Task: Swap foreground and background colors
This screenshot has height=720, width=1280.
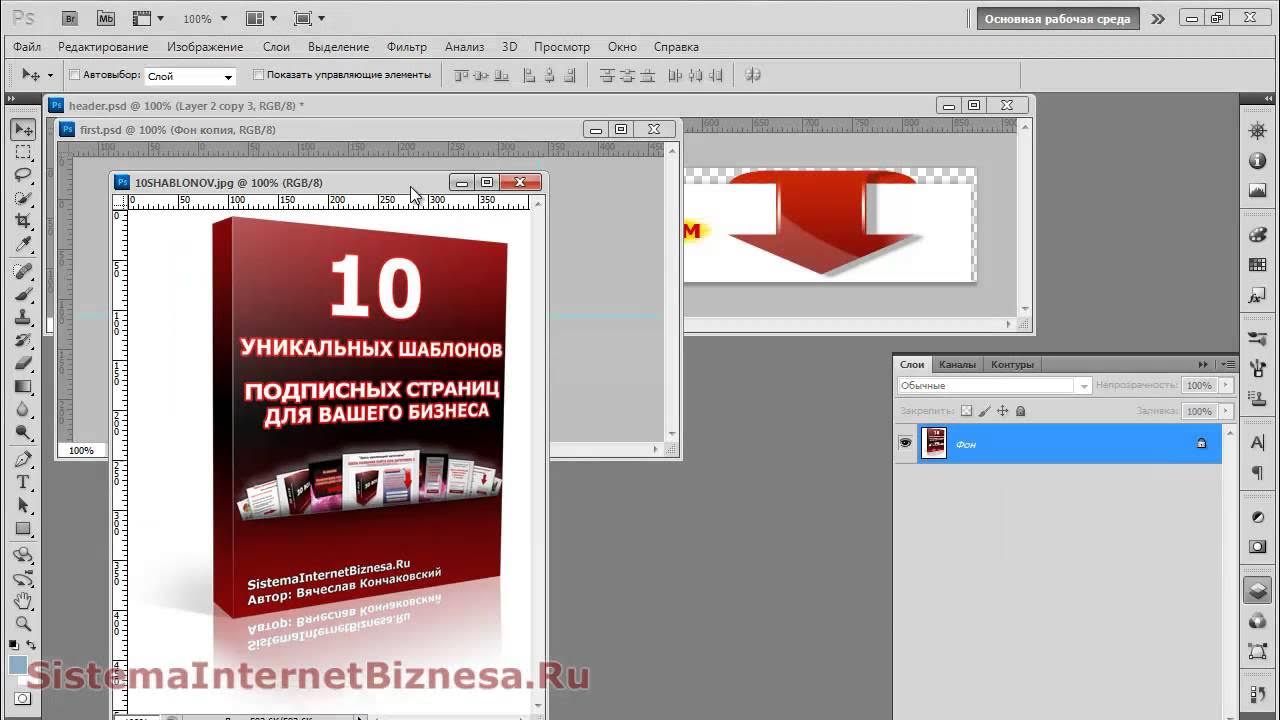Action: pyautogui.click(x=31, y=645)
